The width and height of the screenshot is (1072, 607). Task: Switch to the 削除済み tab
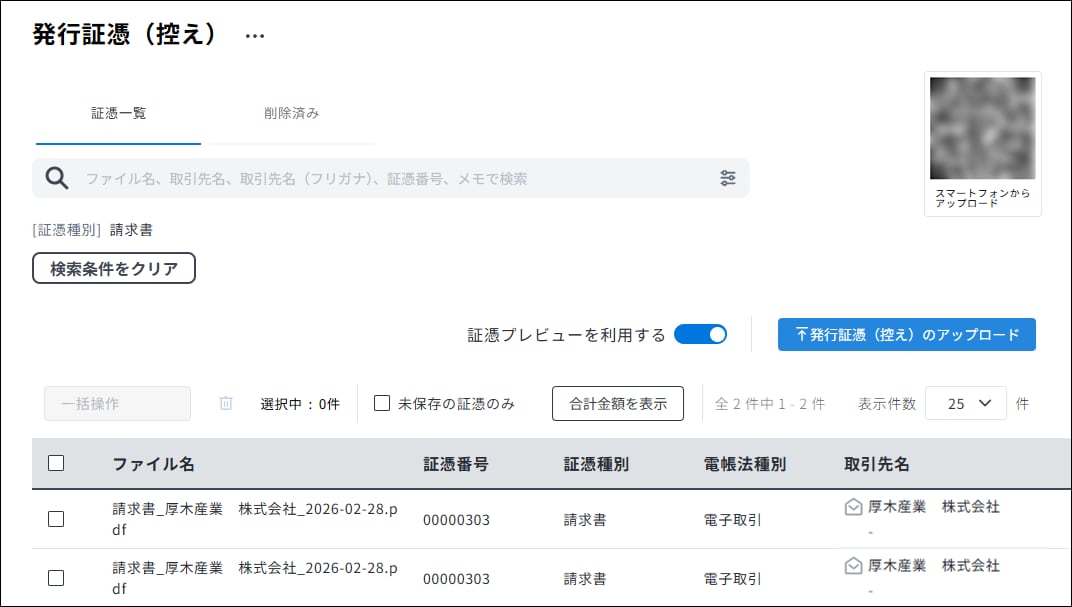pyautogui.click(x=292, y=113)
